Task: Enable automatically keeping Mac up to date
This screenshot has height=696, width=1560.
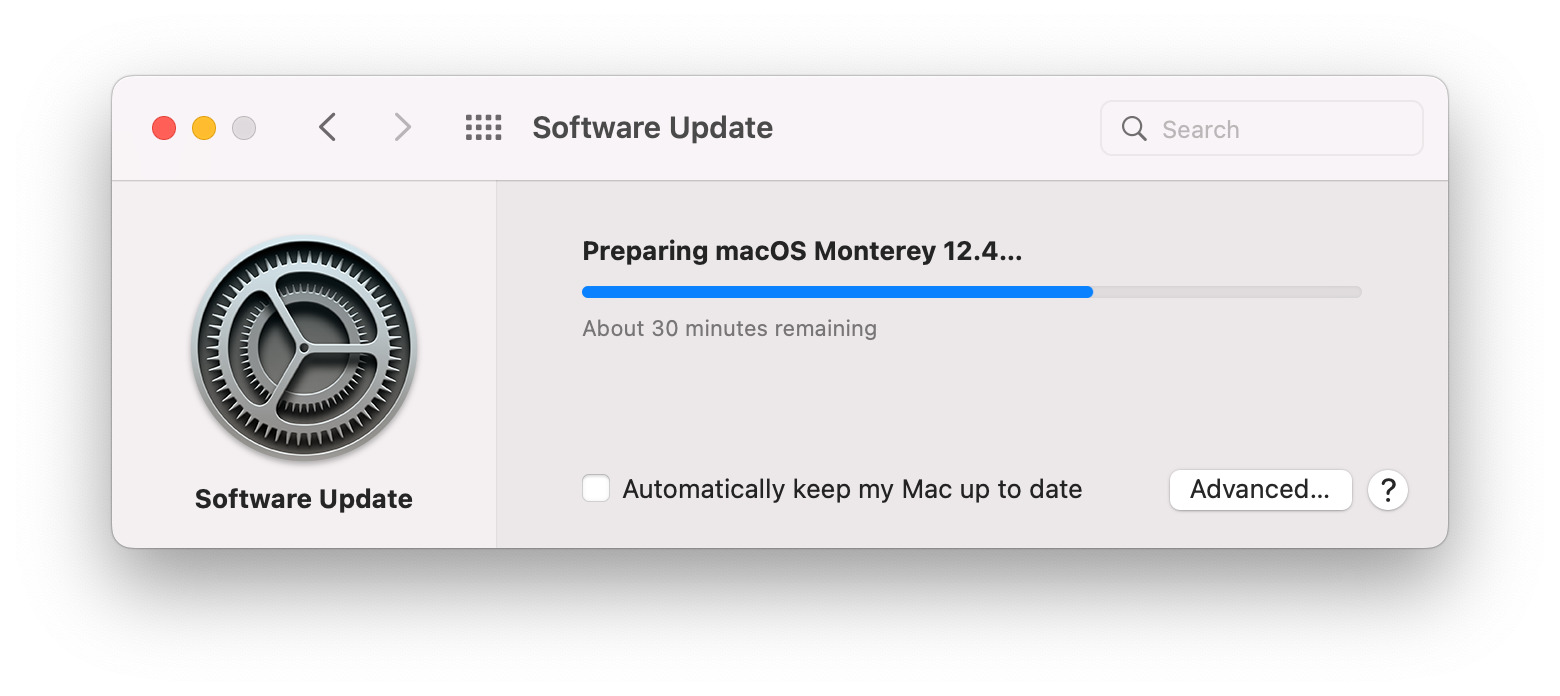Action: pyautogui.click(x=596, y=489)
